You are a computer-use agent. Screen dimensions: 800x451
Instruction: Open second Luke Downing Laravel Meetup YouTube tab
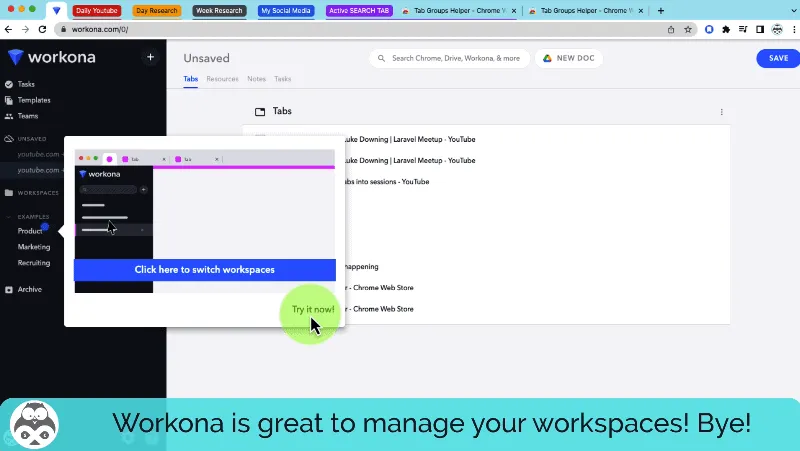[410, 160]
